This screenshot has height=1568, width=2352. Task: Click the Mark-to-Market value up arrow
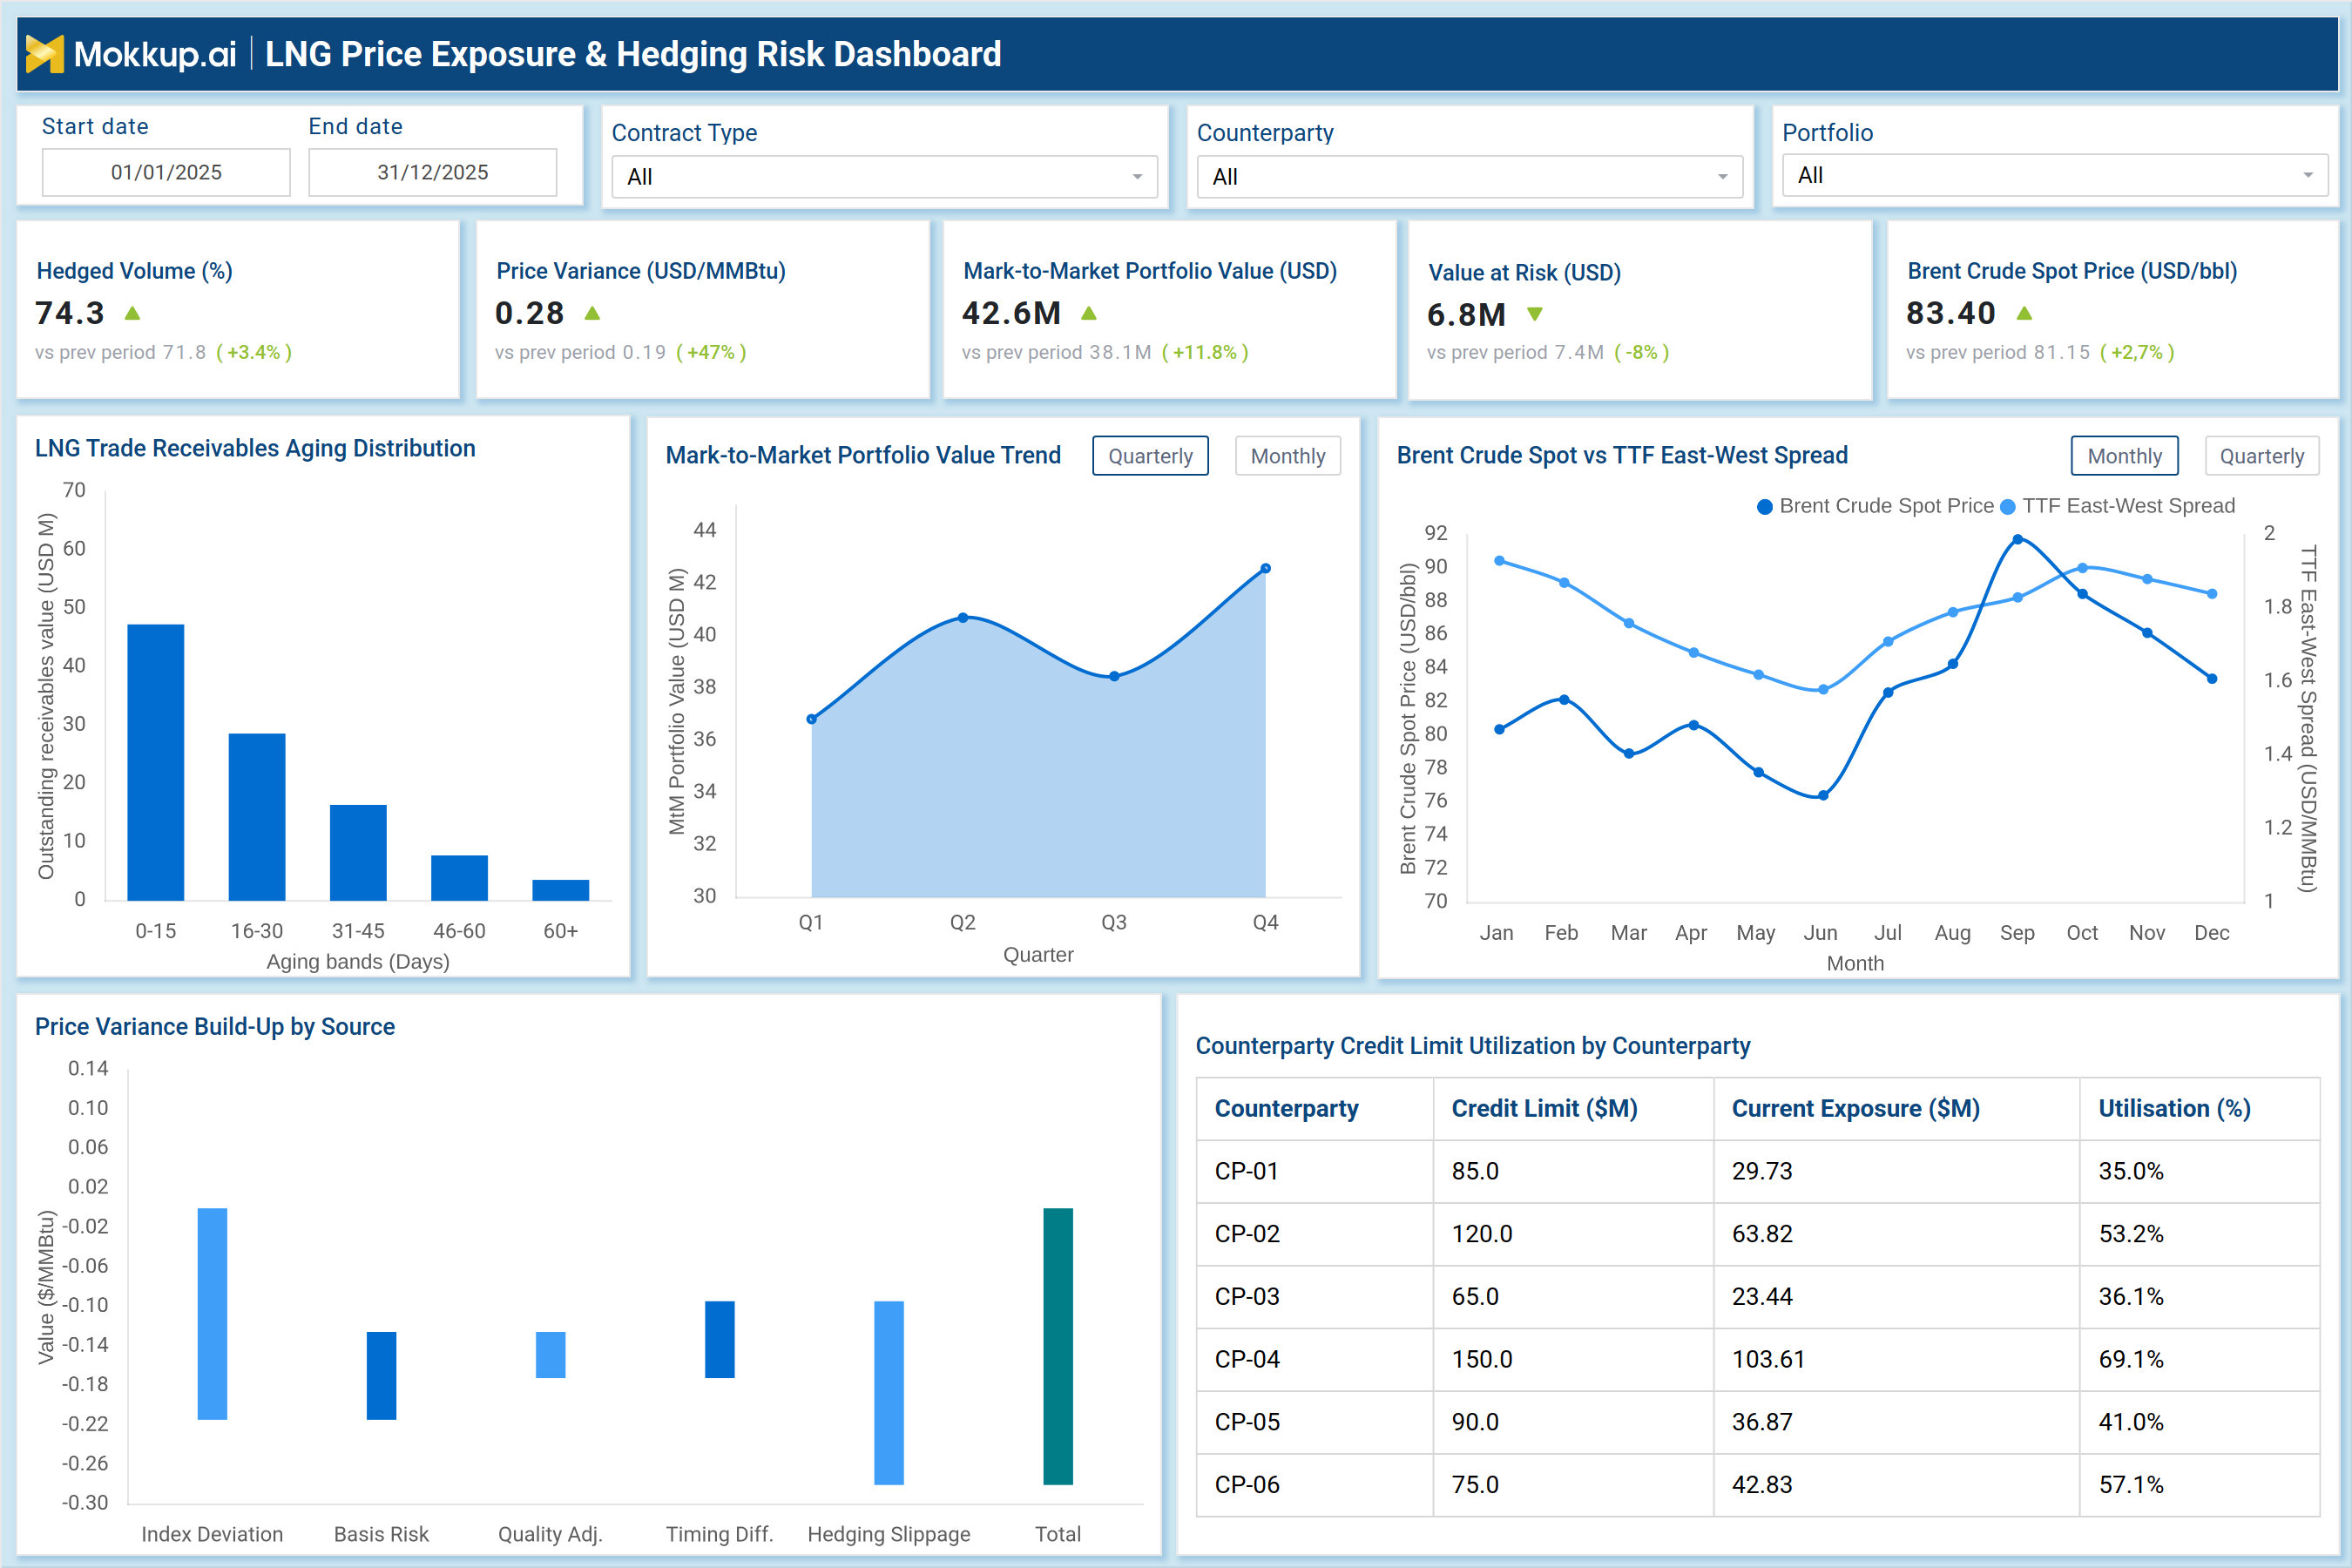point(1089,314)
